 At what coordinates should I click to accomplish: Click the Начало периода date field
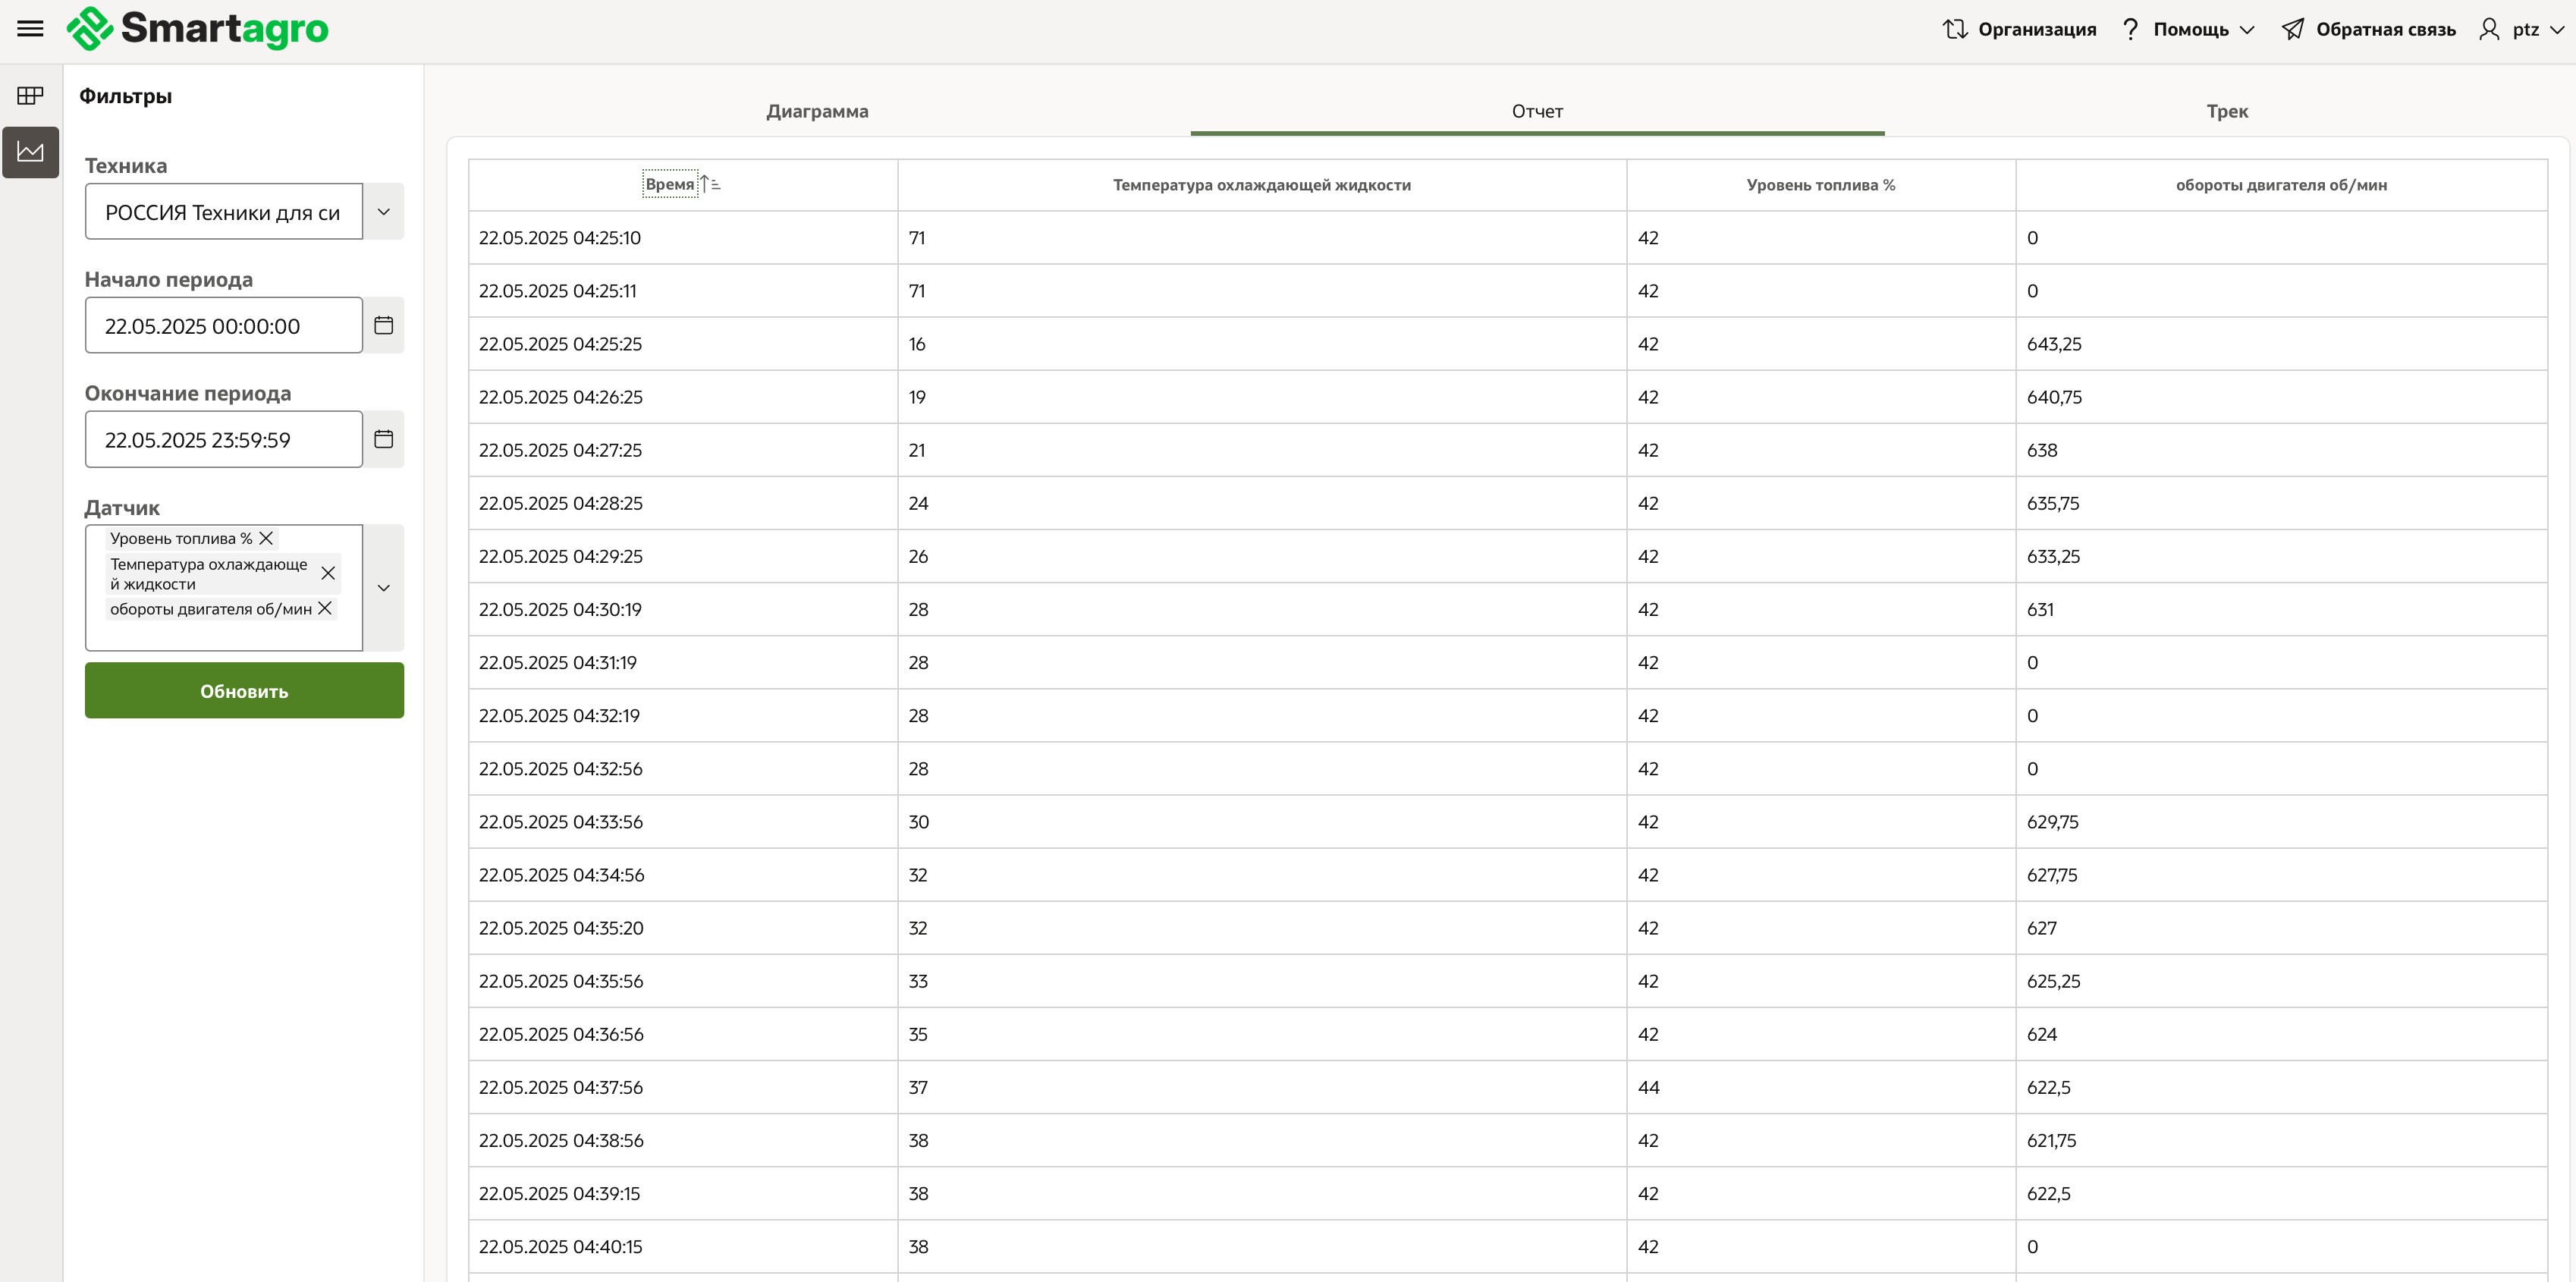pyautogui.click(x=223, y=326)
